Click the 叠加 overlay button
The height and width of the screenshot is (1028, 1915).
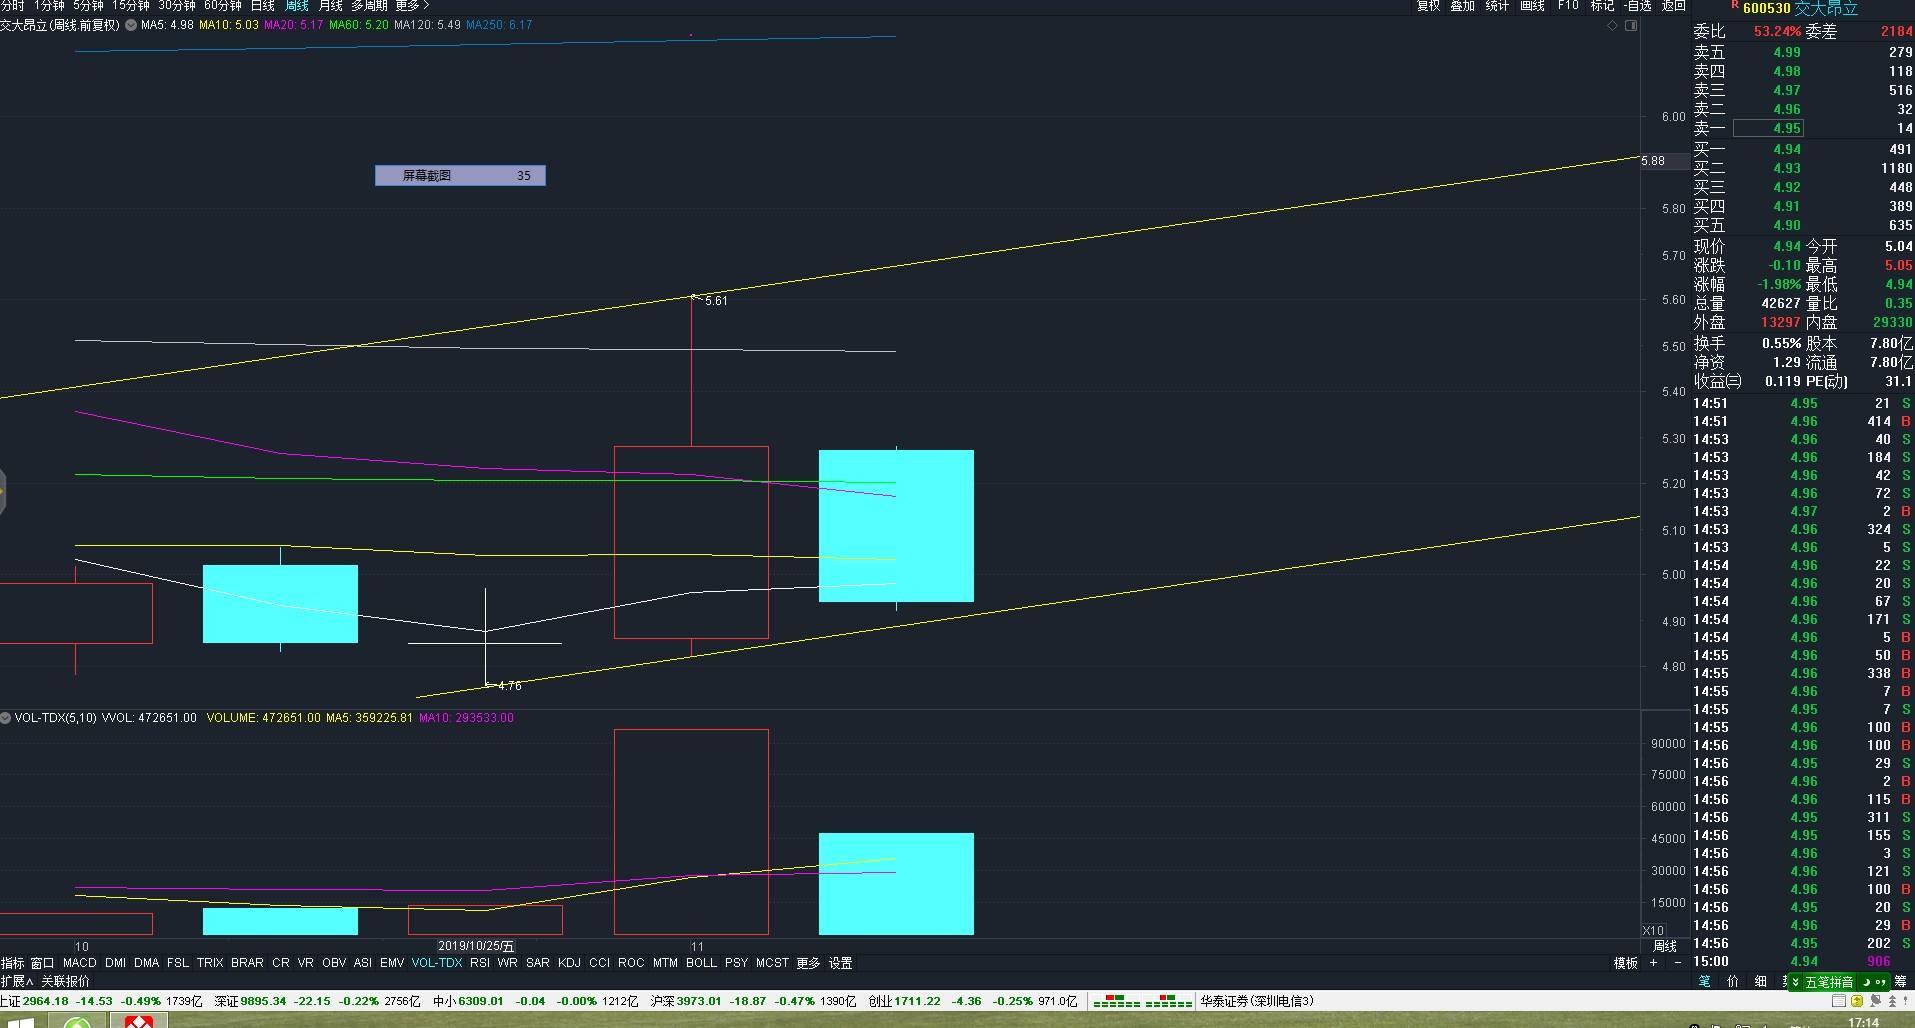[1462, 6]
